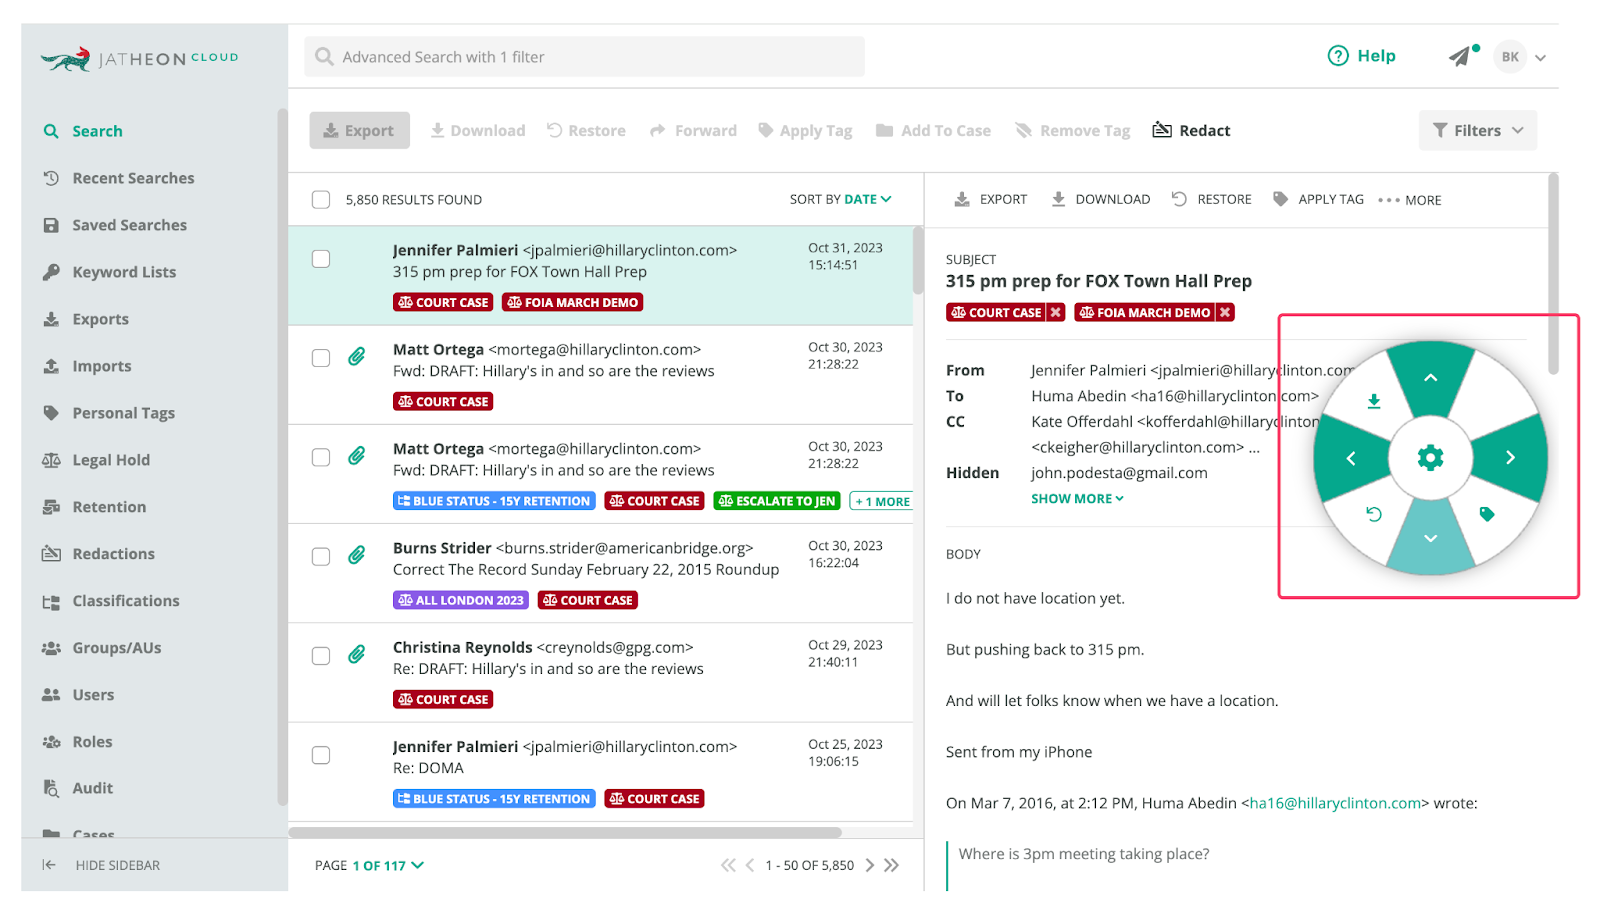Click Export button in the top toolbar
This screenshot has width=1600, height=913.
[x=359, y=130]
